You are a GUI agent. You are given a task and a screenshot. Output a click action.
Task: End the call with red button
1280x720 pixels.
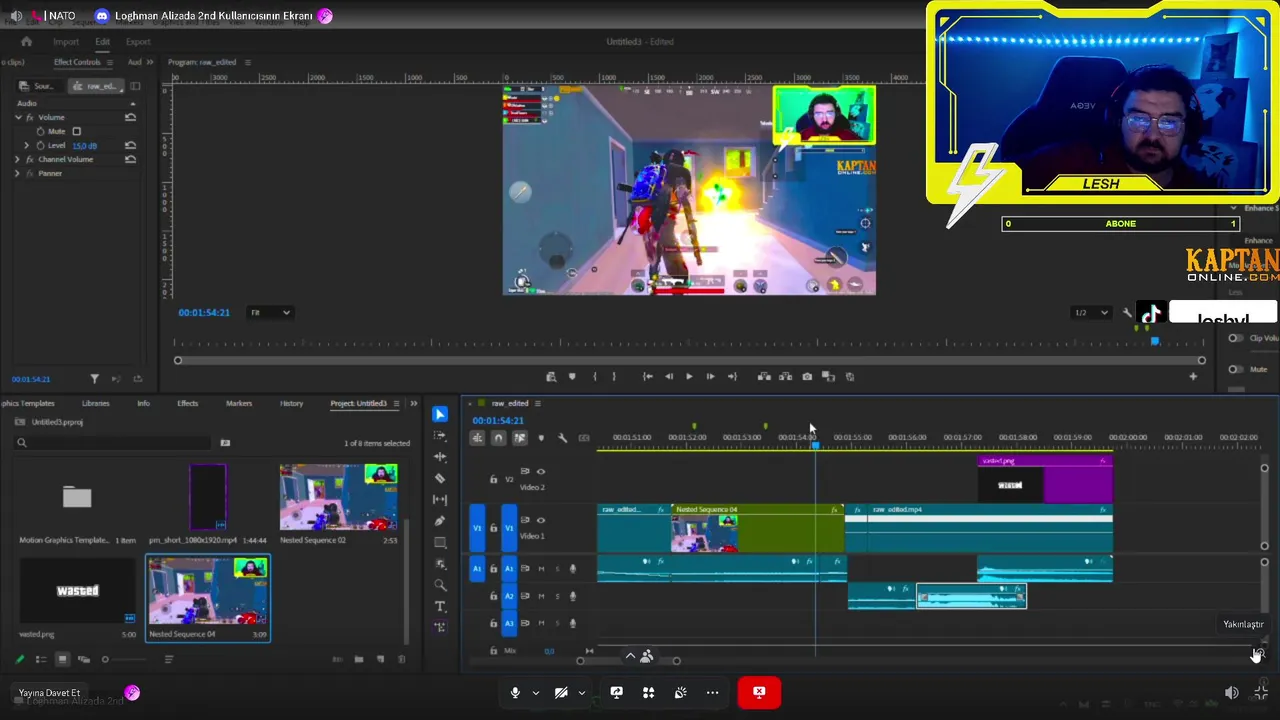click(759, 692)
